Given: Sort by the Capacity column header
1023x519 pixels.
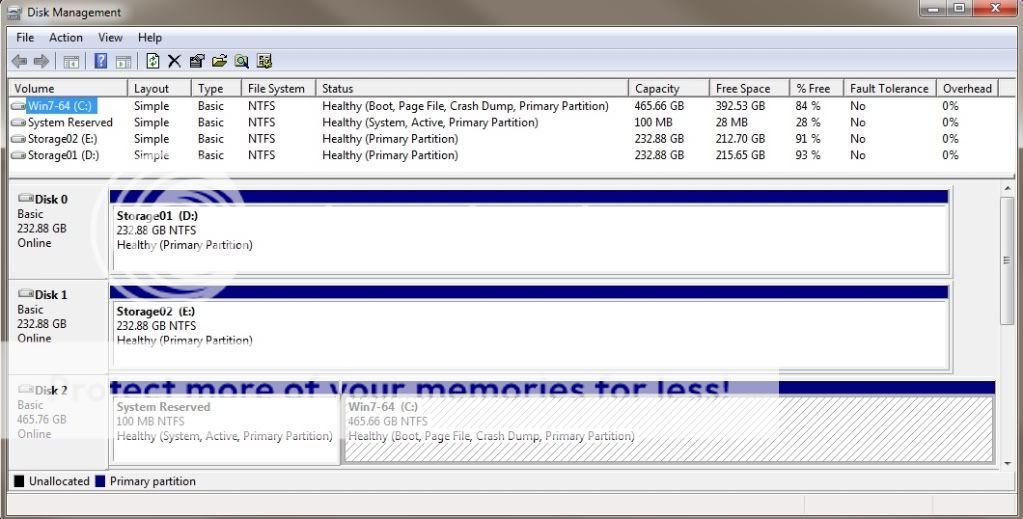Looking at the screenshot, I should click(669, 88).
